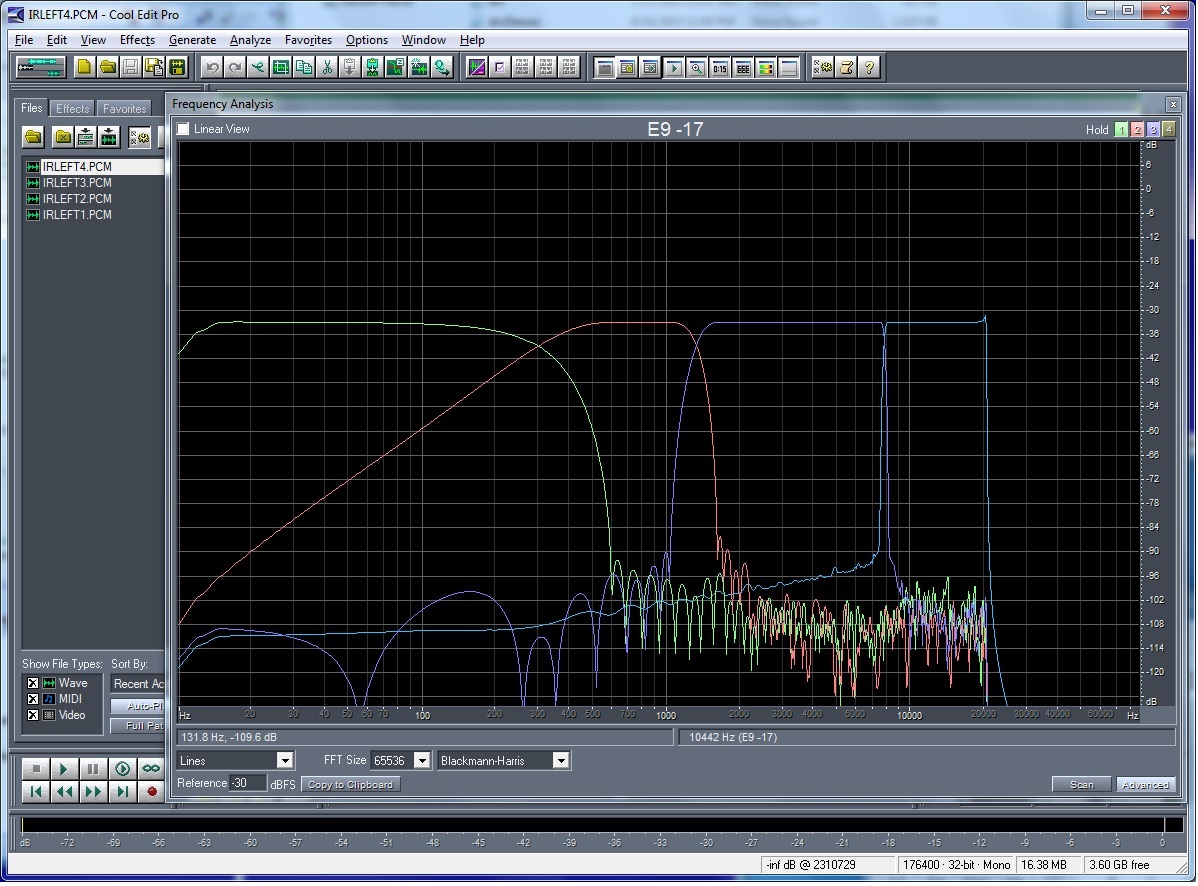Click the New file toolbar icon
The width and height of the screenshot is (1198, 886).
click(85, 67)
